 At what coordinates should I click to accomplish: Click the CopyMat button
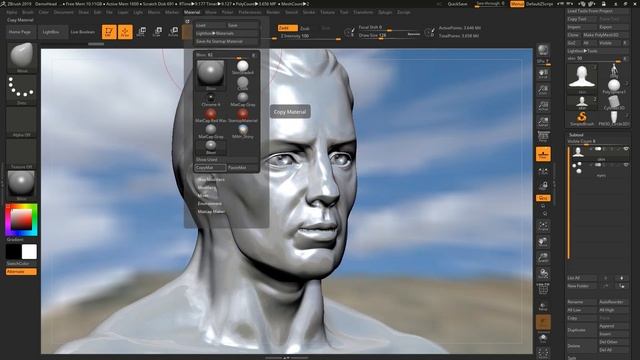210,168
